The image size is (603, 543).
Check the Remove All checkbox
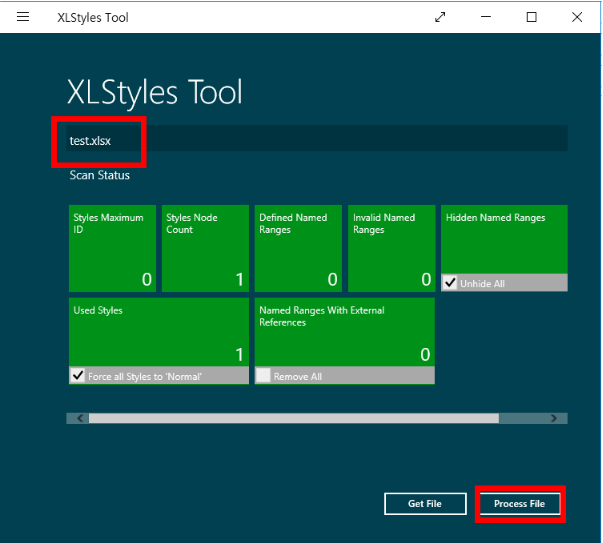(263, 375)
